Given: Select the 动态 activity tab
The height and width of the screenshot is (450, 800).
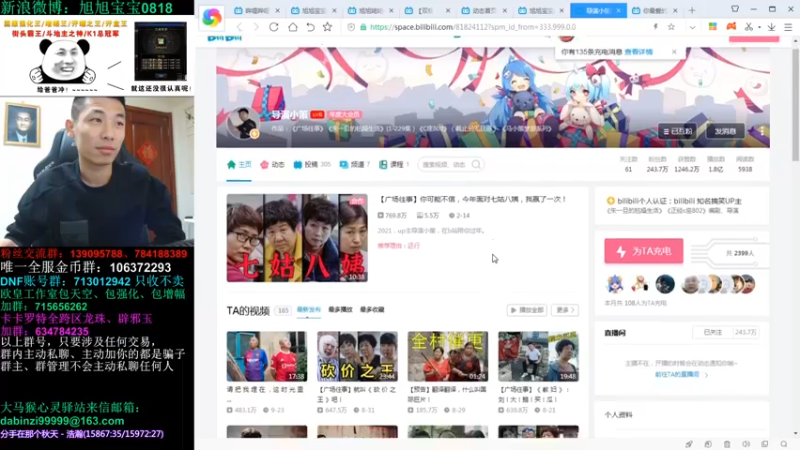Looking at the screenshot, I should [x=272, y=164].
